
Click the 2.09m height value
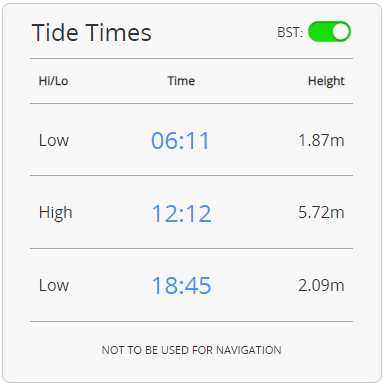click(321, 285)
